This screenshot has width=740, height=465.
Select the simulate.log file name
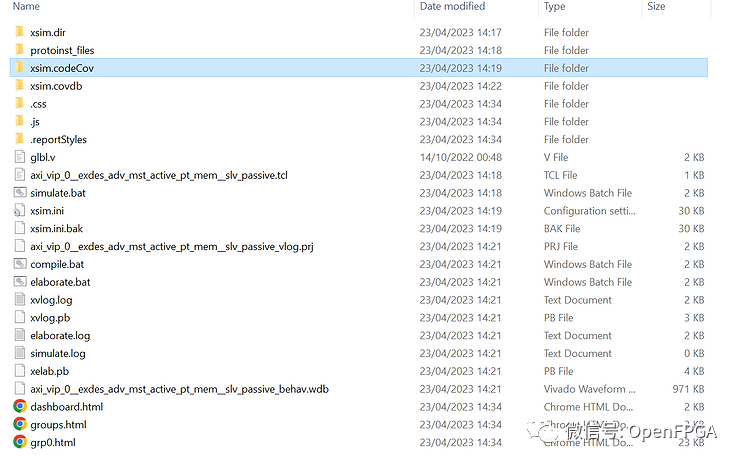pos(58,354)
